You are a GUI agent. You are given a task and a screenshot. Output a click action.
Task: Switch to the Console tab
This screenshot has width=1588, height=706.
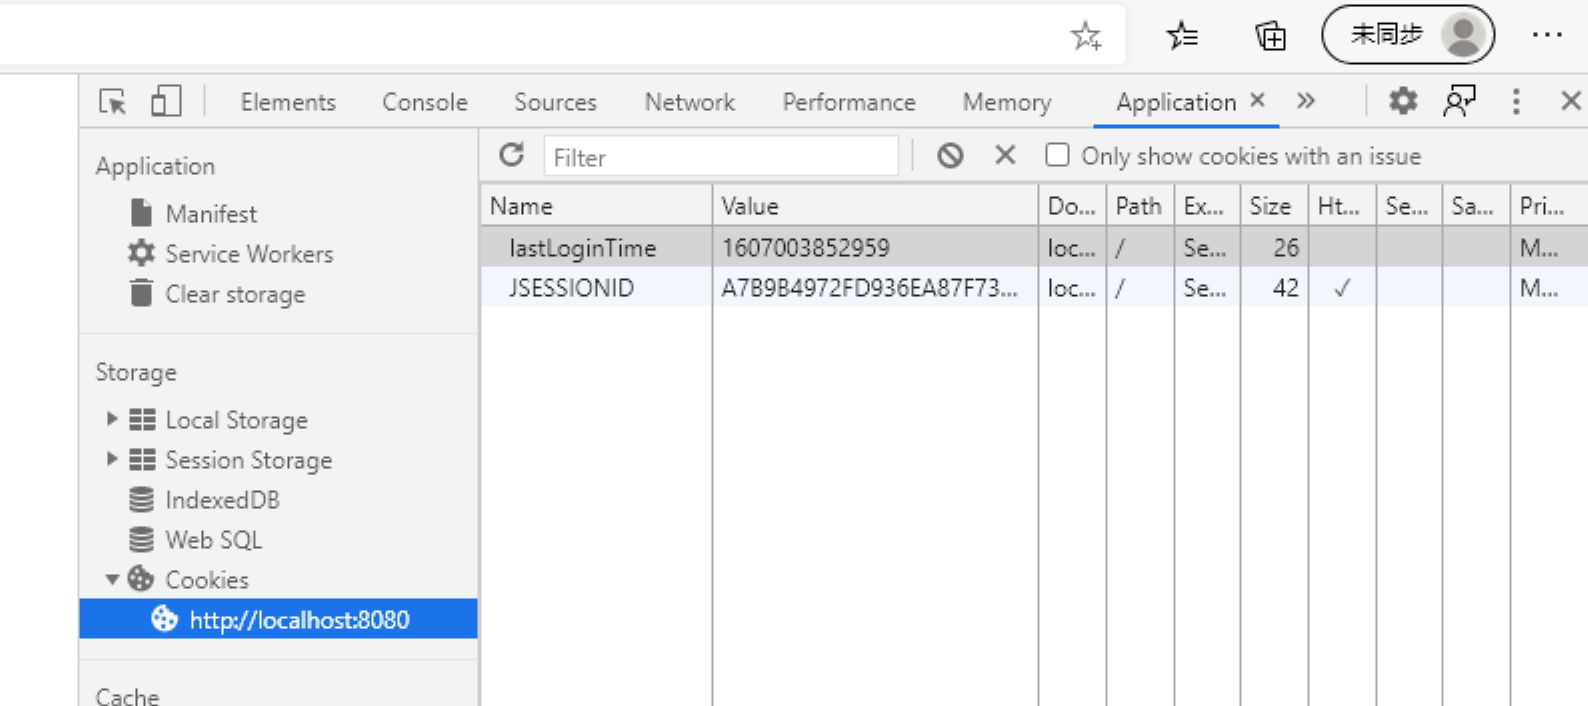(x=424, y=102)
